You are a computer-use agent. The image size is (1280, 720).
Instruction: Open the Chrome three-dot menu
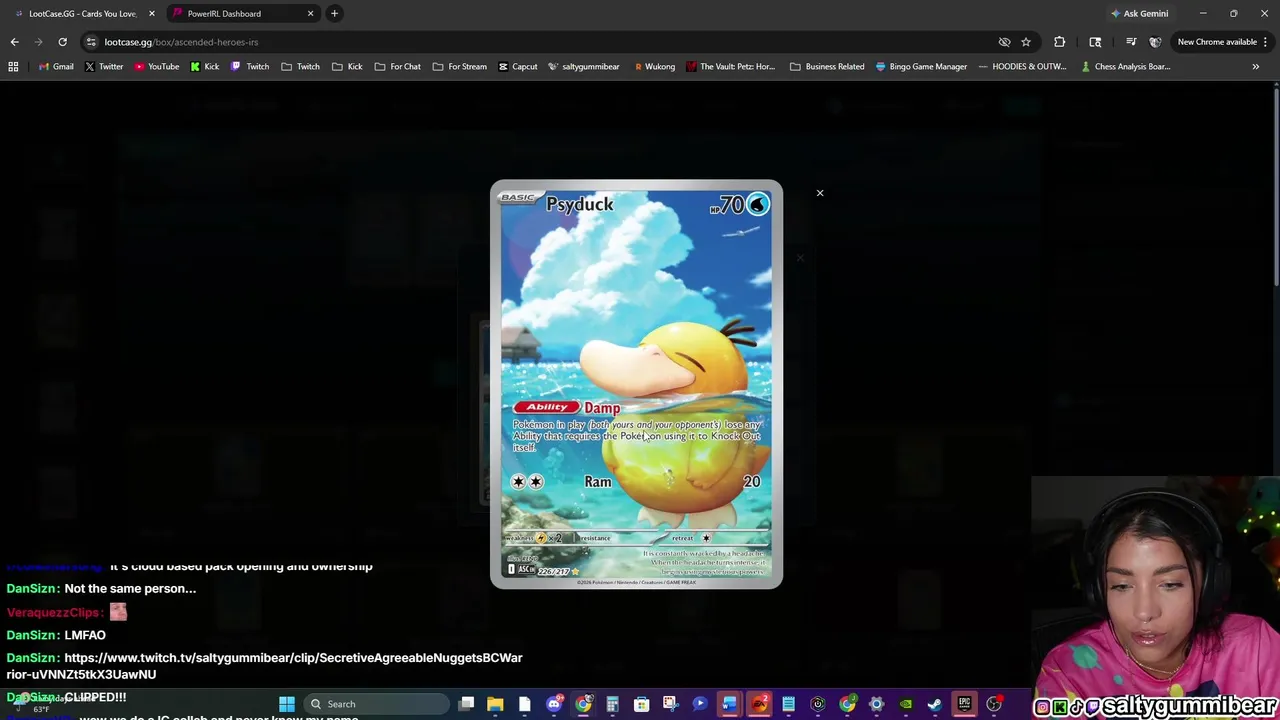tap(1266, 42)
